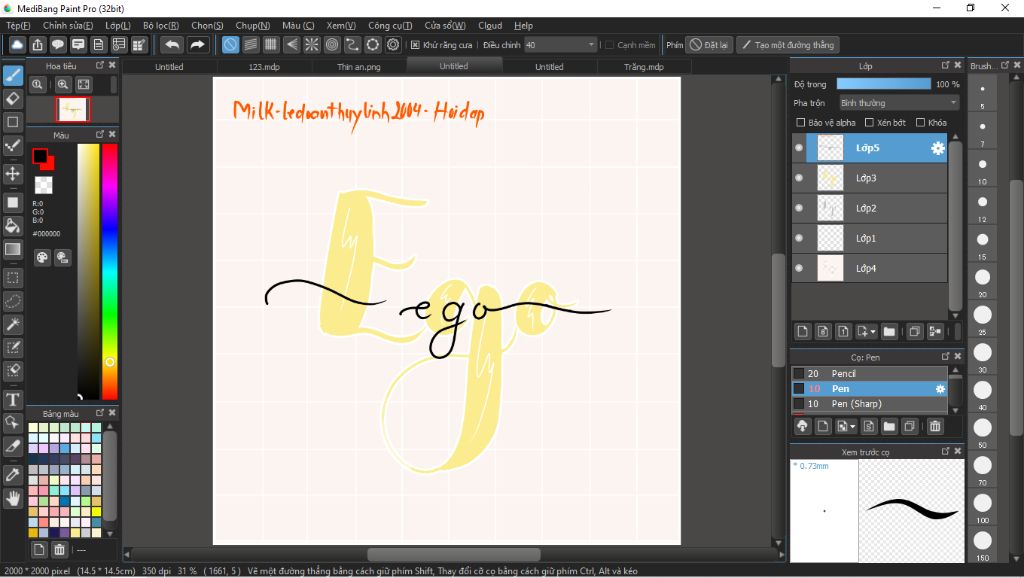Hide the Lớp3 layer
This screenshot has height=578, width=1024.
(x=799, y=178)
